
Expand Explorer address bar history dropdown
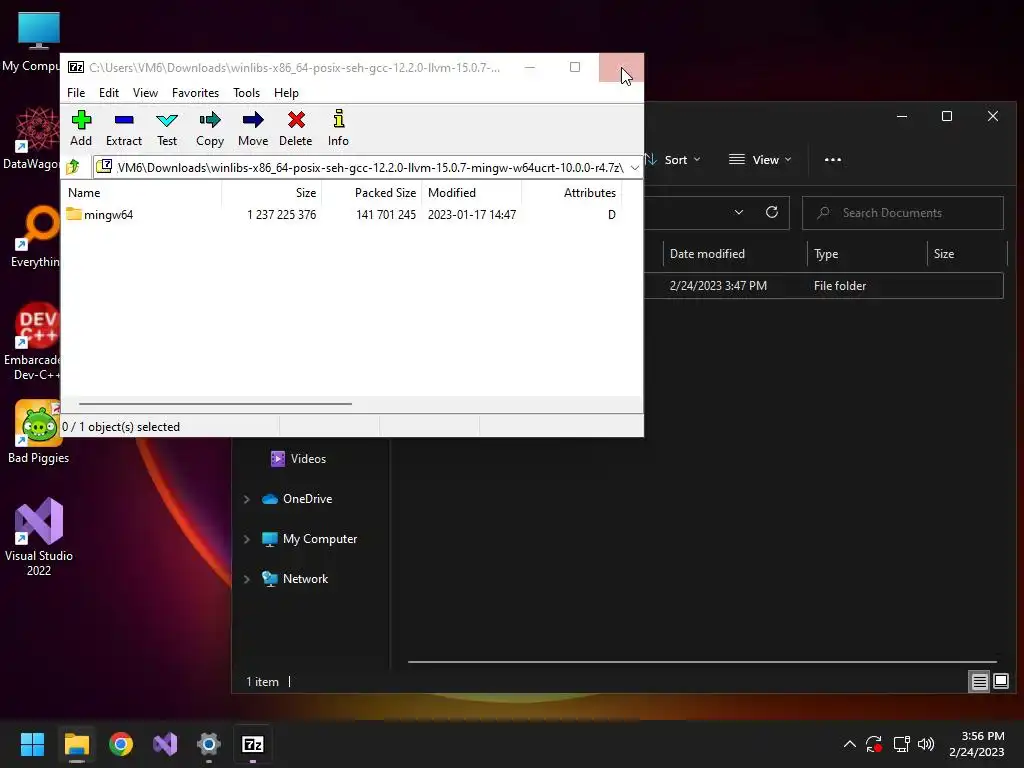point(739,212)
